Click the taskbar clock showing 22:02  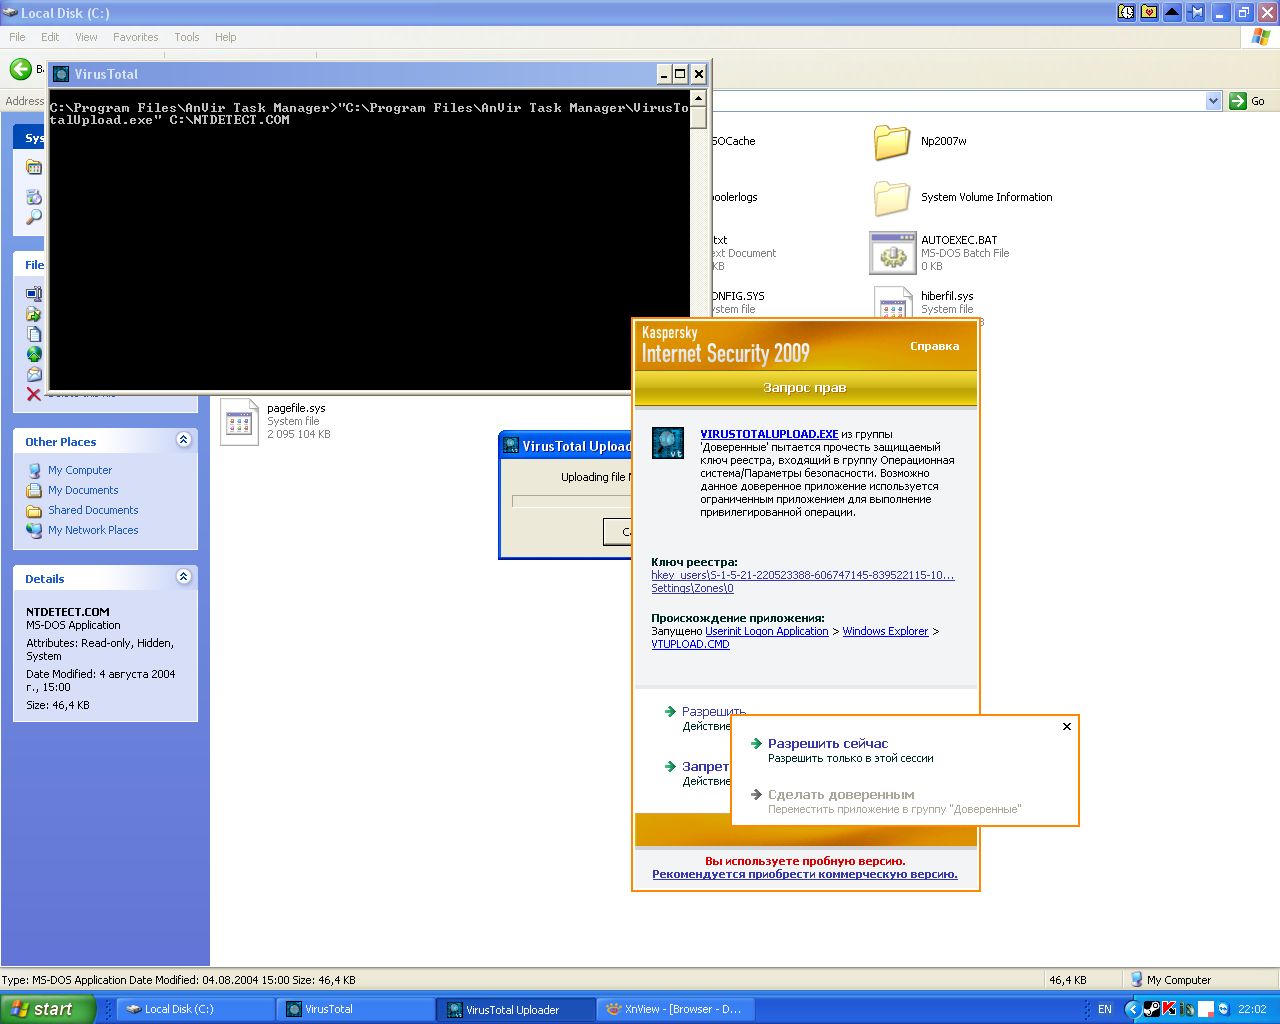[x=1252, y=1009]
